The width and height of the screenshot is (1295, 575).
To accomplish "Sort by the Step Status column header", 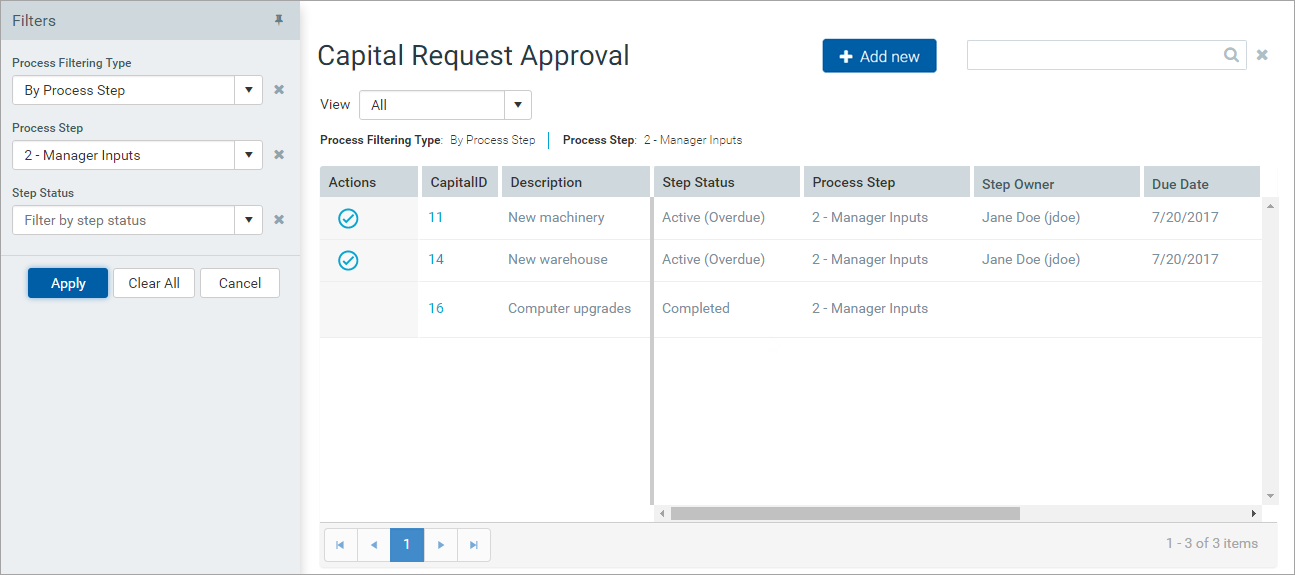I will point(698,182).
